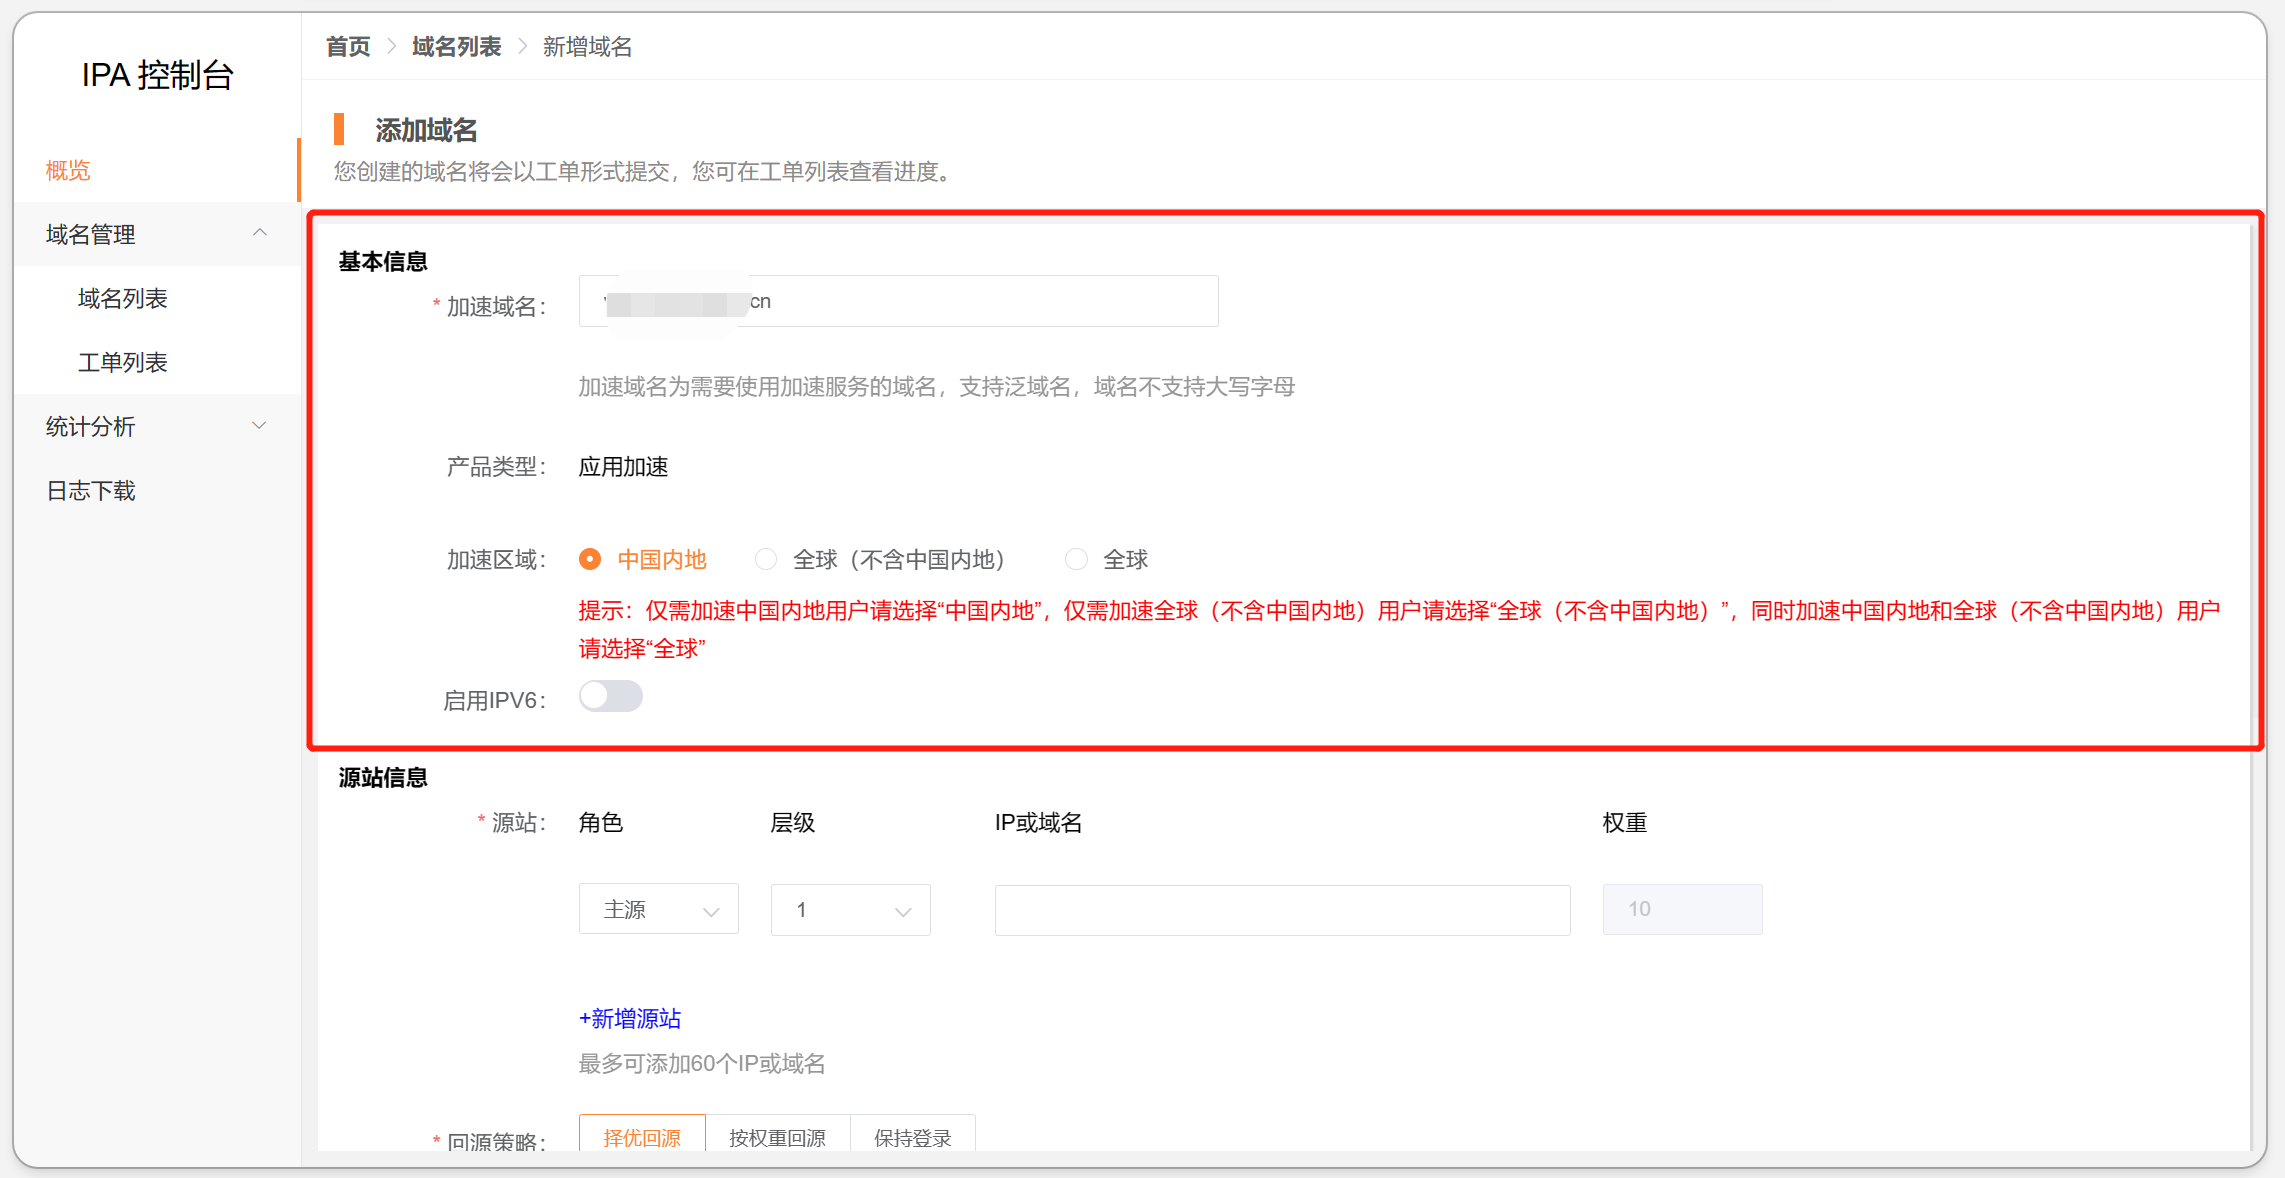This screenshot has height=1178, width=2285.
Task: Focus the IP或域名 input box
Action: [x=1282, y=910]
